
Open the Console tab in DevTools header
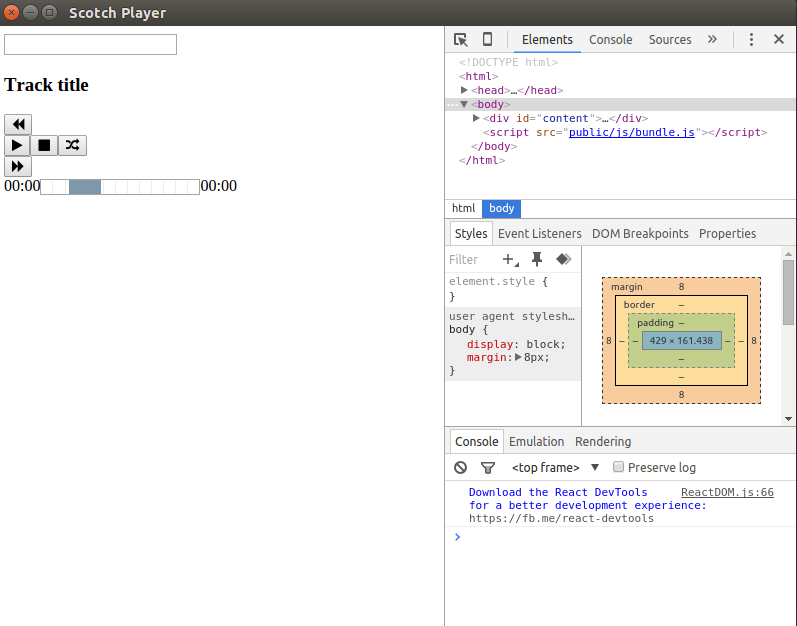point(610,40)
